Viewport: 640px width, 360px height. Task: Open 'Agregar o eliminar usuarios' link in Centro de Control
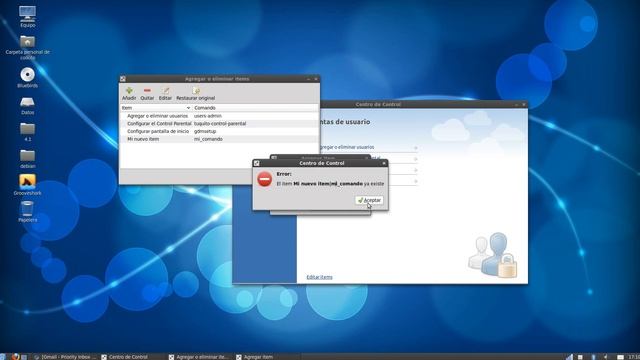click(x=347, y=147)
